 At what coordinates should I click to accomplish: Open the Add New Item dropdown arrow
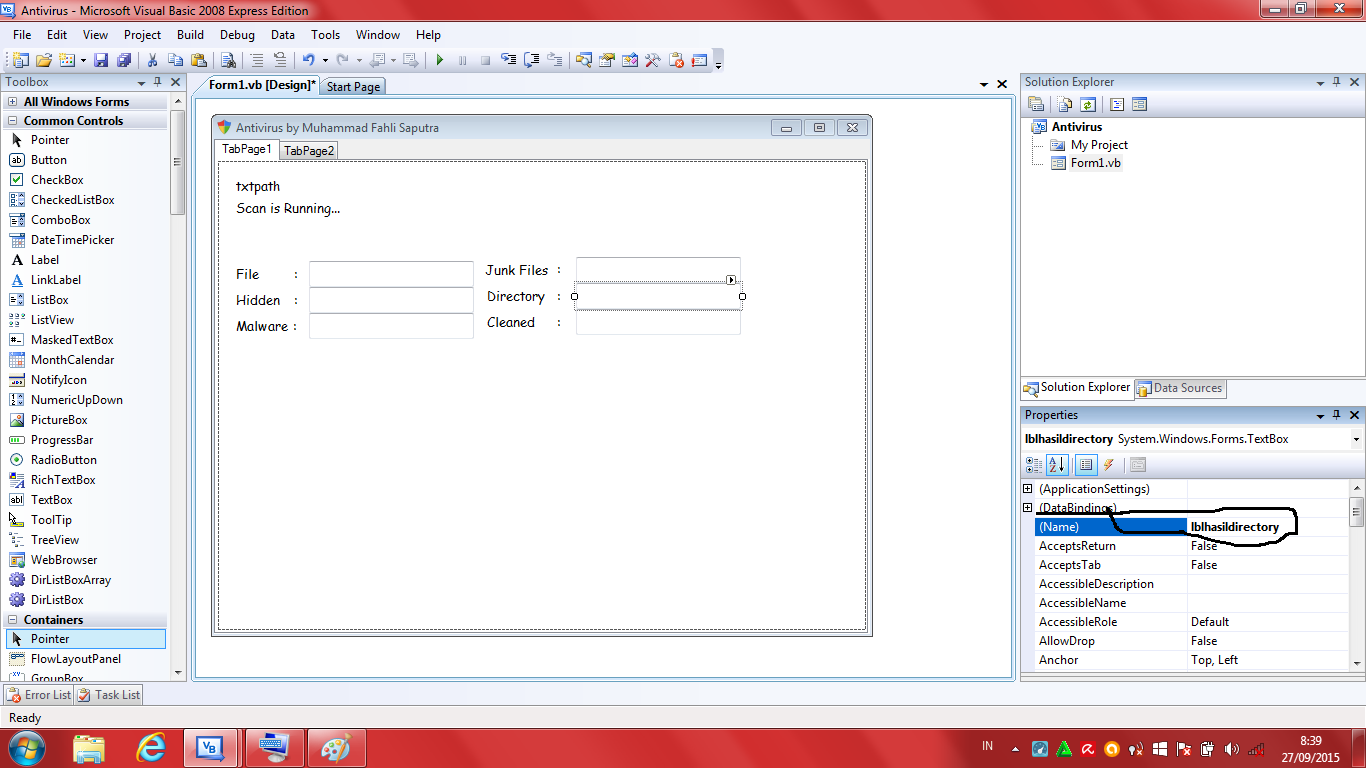click(x=83, y=60)
